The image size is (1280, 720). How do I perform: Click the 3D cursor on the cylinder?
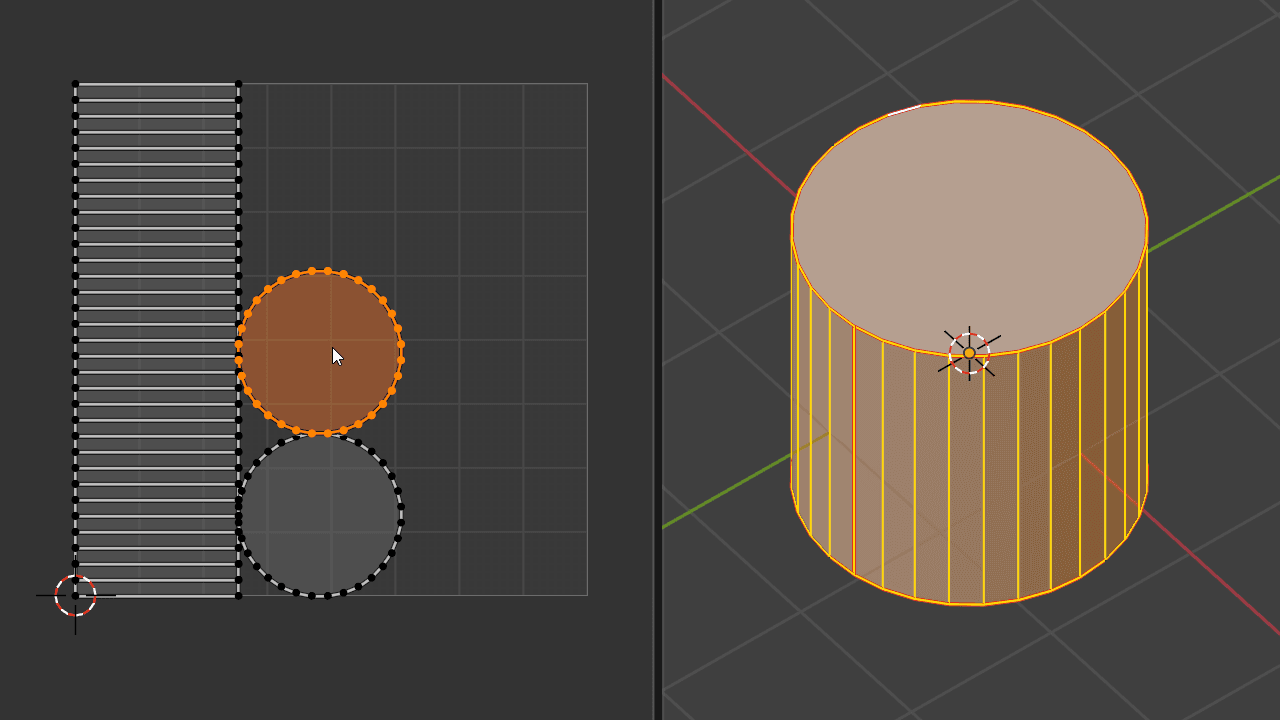pos(969,353)
